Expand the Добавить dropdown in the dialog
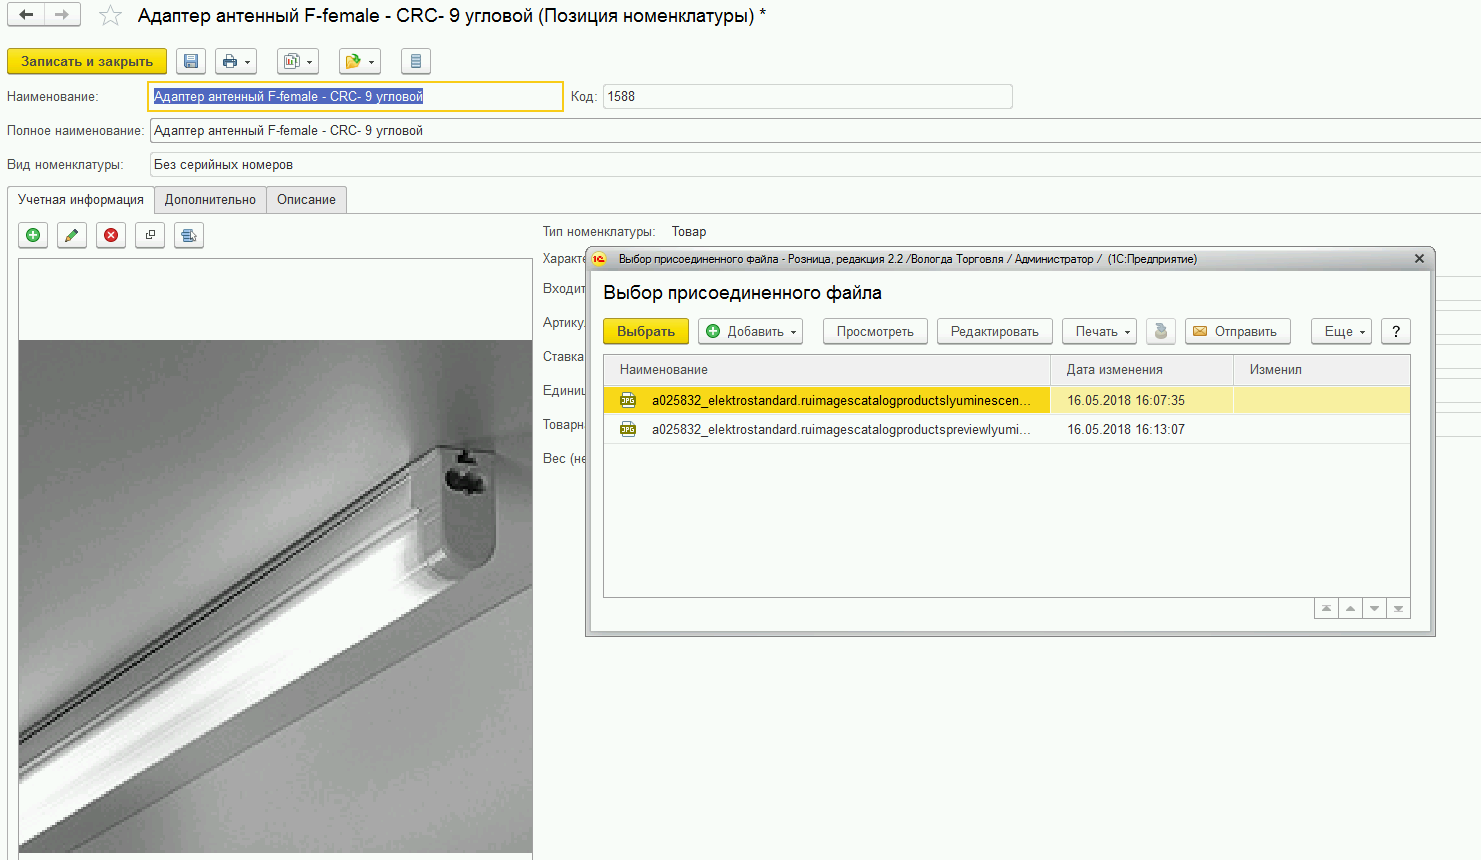The height and width of the screenshot is (860, 1481). [751, 331]
